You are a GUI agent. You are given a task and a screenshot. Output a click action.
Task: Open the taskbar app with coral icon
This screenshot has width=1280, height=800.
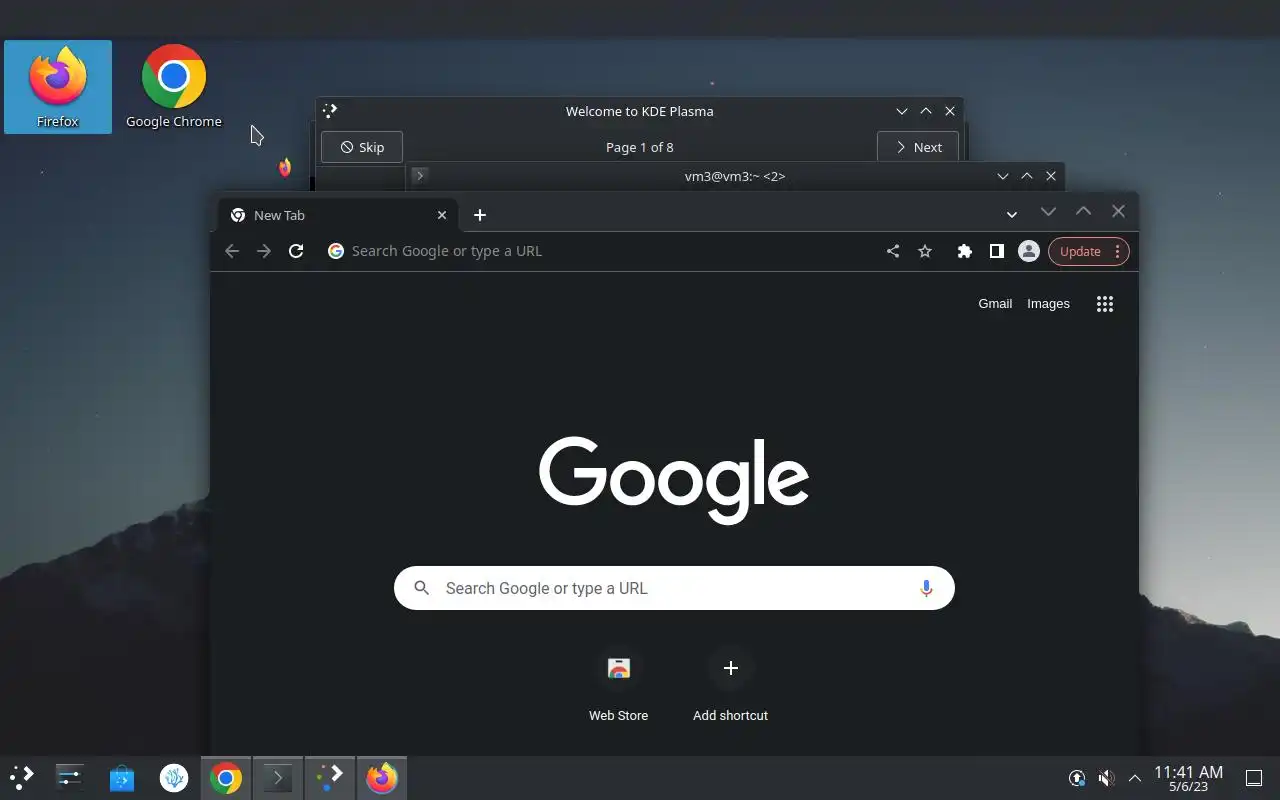tap(174, 777)
